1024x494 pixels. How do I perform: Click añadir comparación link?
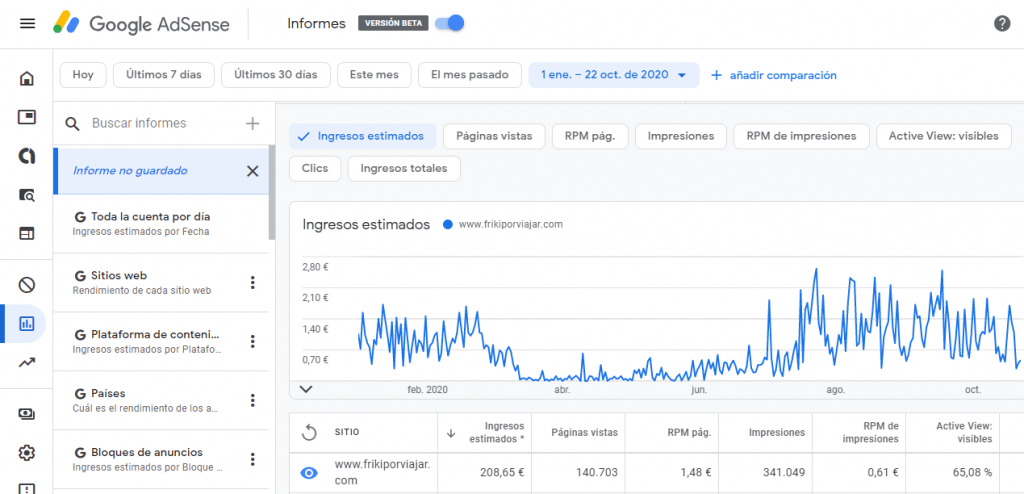point(774,75)
